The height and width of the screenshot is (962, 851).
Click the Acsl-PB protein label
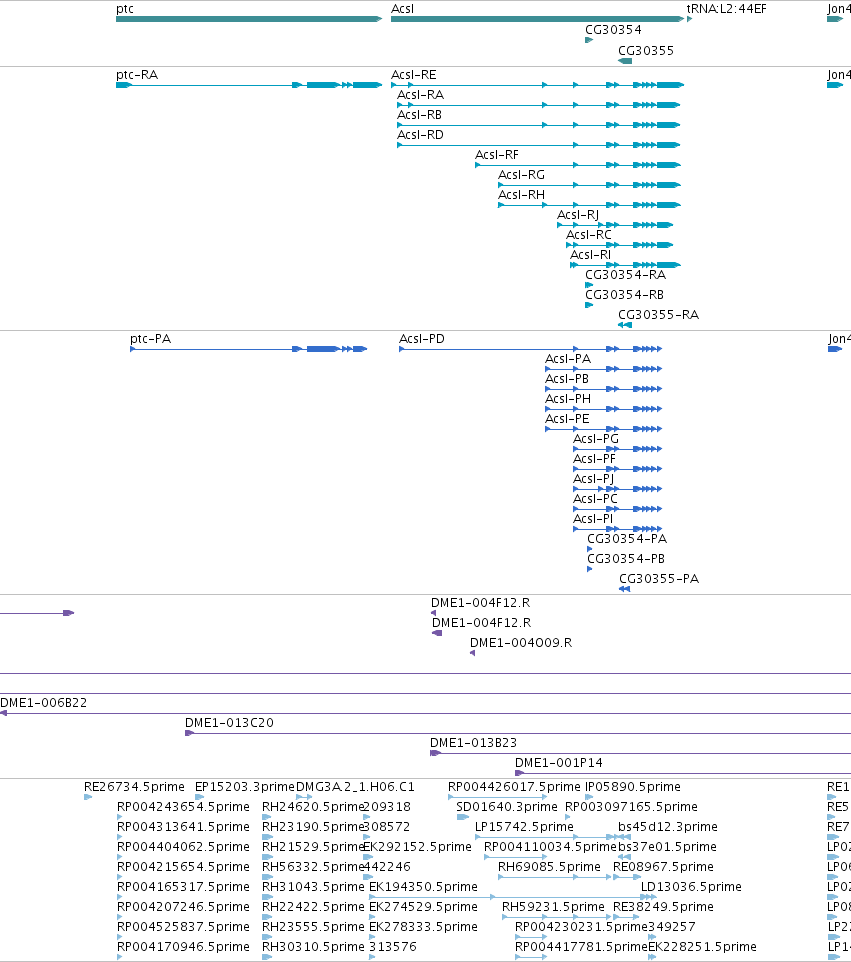coord(566,379)
